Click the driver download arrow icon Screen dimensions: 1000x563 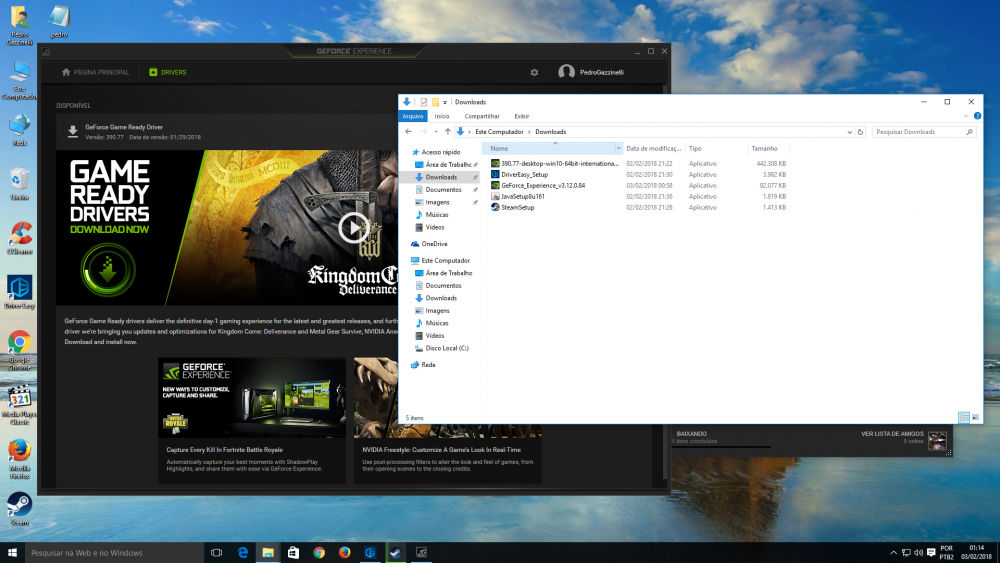point(73,131)
